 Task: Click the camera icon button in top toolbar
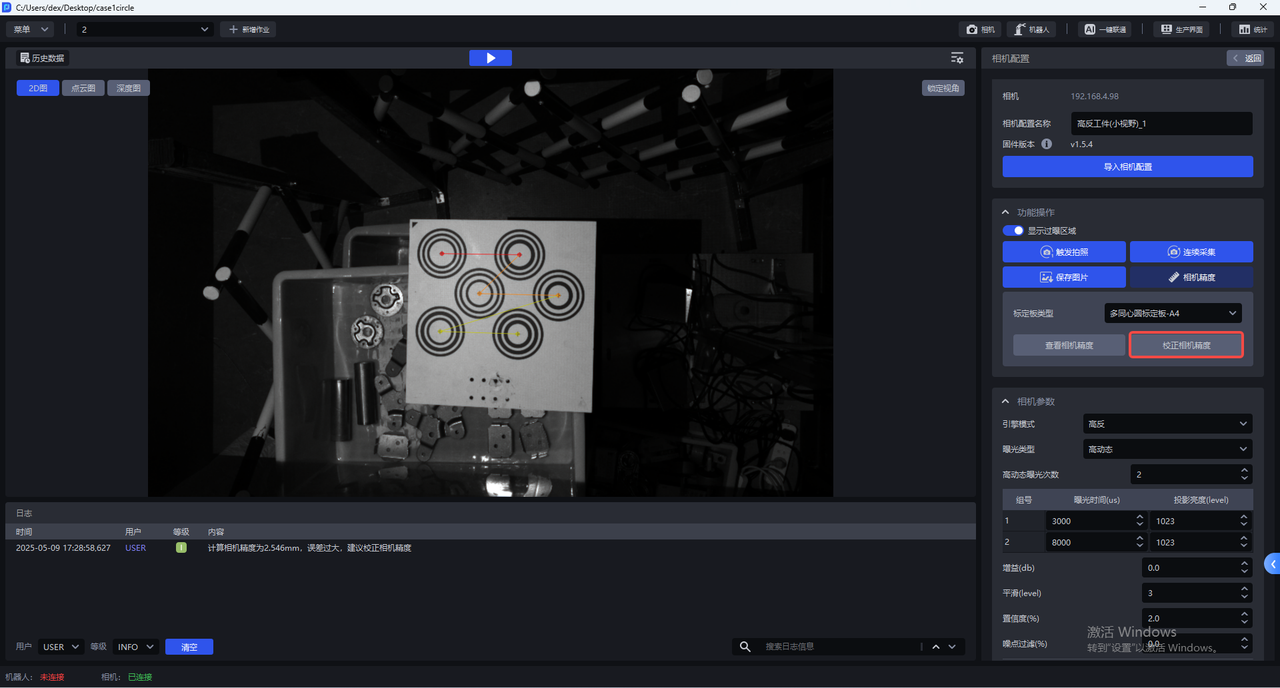(981, 29)
